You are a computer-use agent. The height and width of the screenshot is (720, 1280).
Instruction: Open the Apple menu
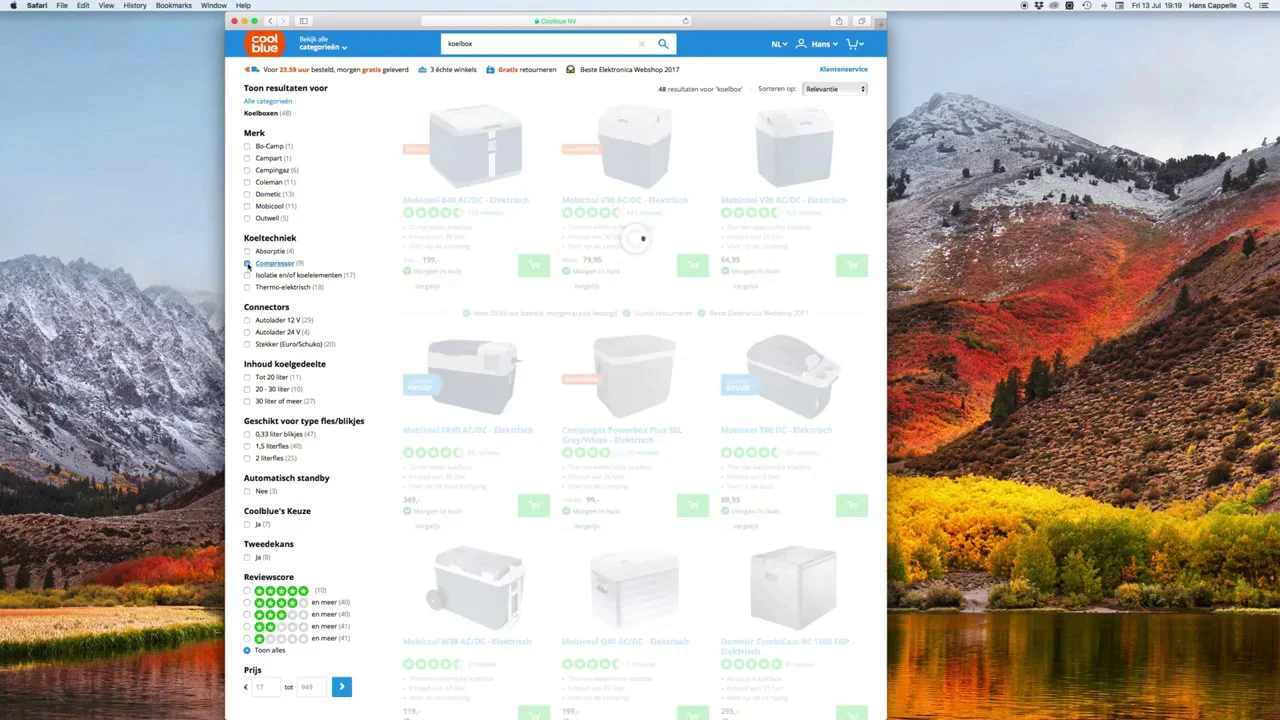(x=13, y=5)
